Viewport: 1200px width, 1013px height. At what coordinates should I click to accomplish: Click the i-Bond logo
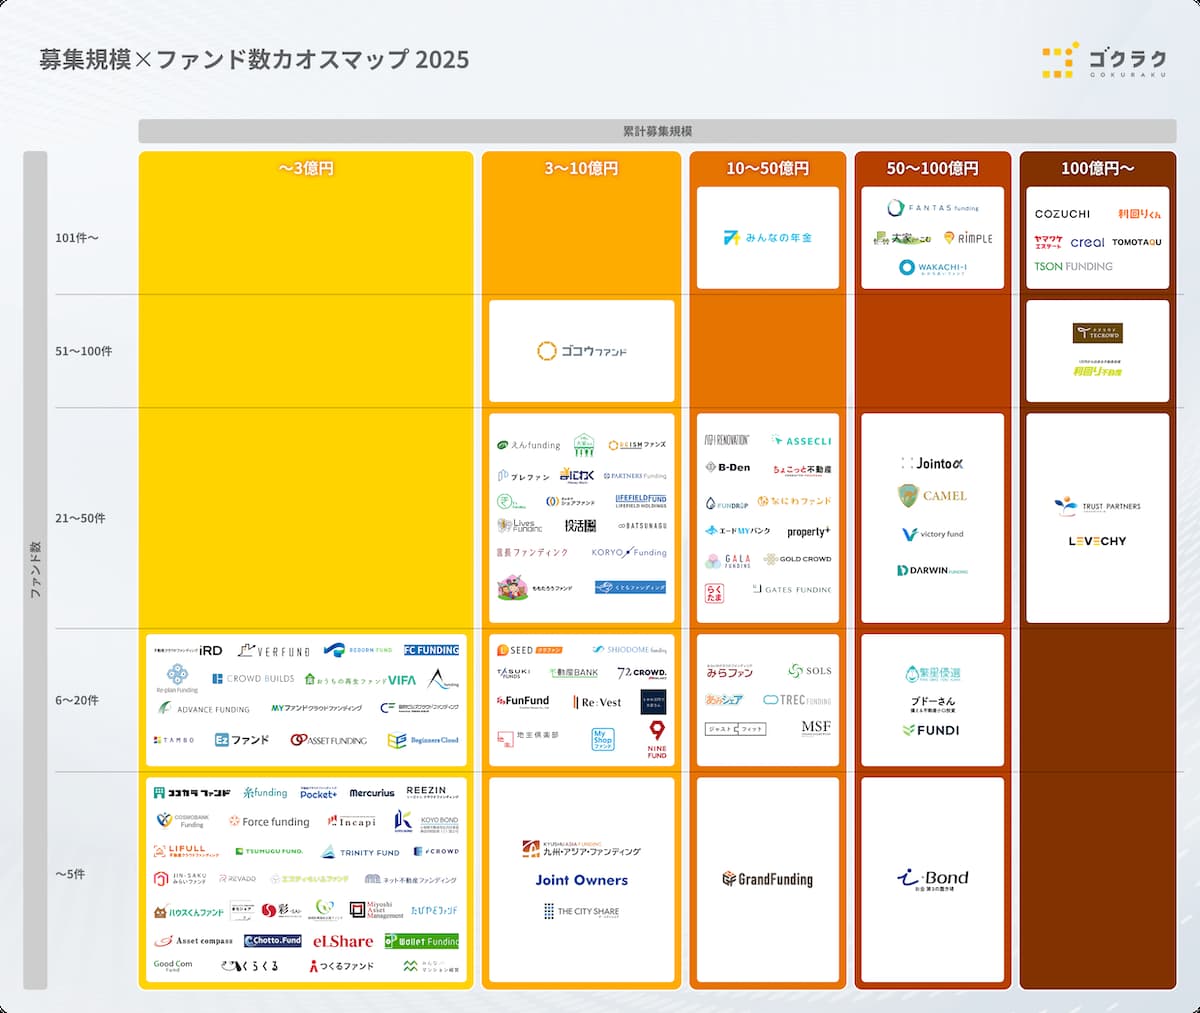(933, 879)
